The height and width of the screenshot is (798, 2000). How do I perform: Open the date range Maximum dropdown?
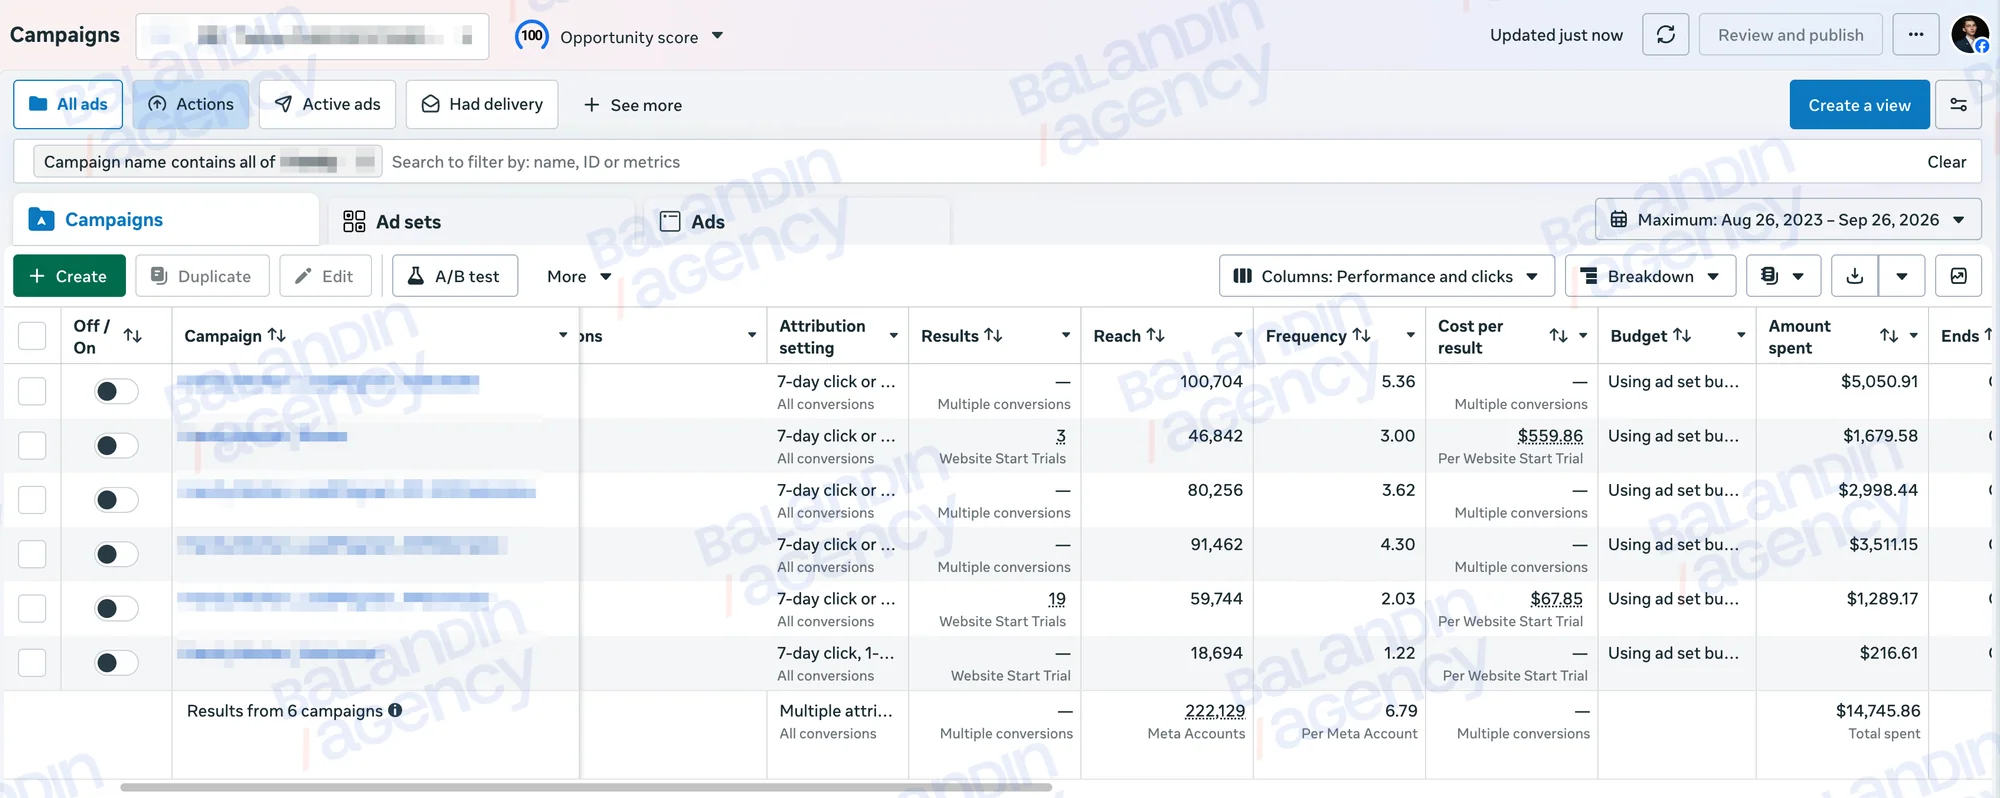pos(1788,220)
